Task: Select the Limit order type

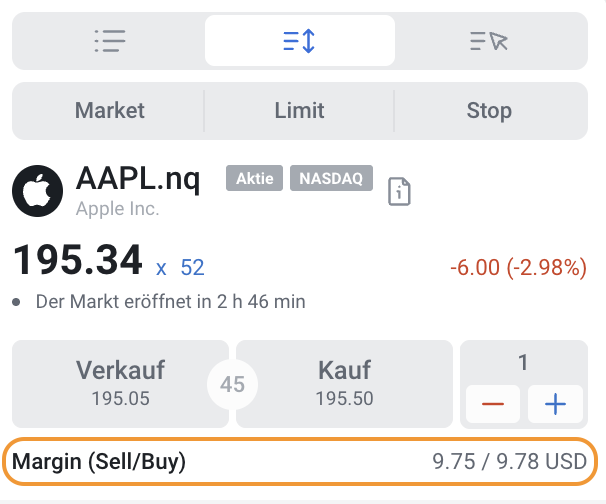Action: (299, 111)
